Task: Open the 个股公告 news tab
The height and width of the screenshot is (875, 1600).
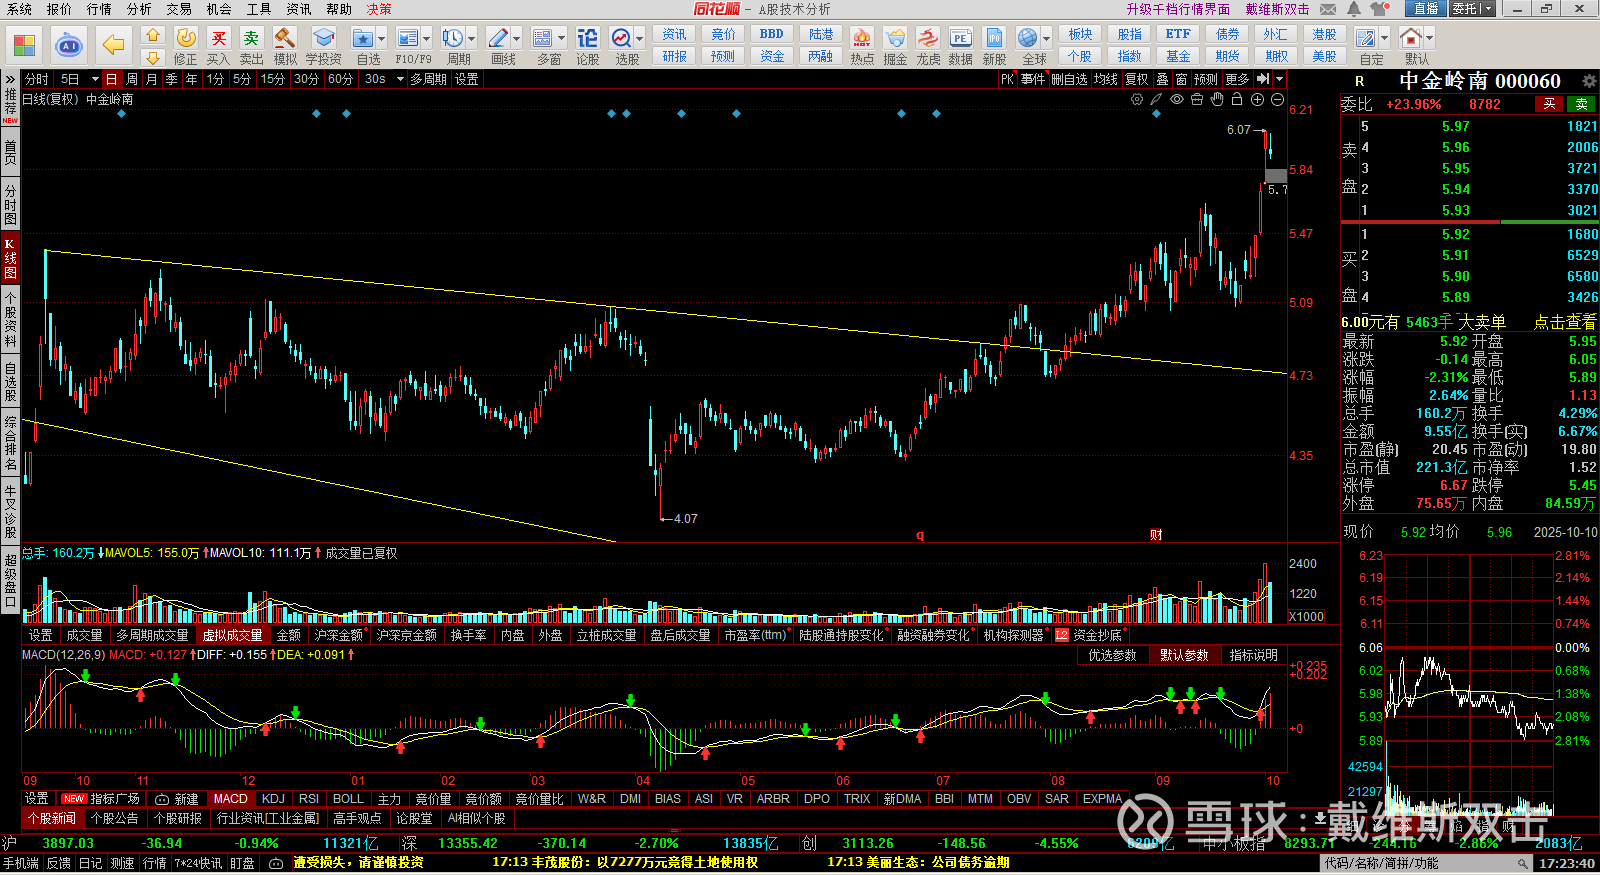Action: click(x=115, y=818)
